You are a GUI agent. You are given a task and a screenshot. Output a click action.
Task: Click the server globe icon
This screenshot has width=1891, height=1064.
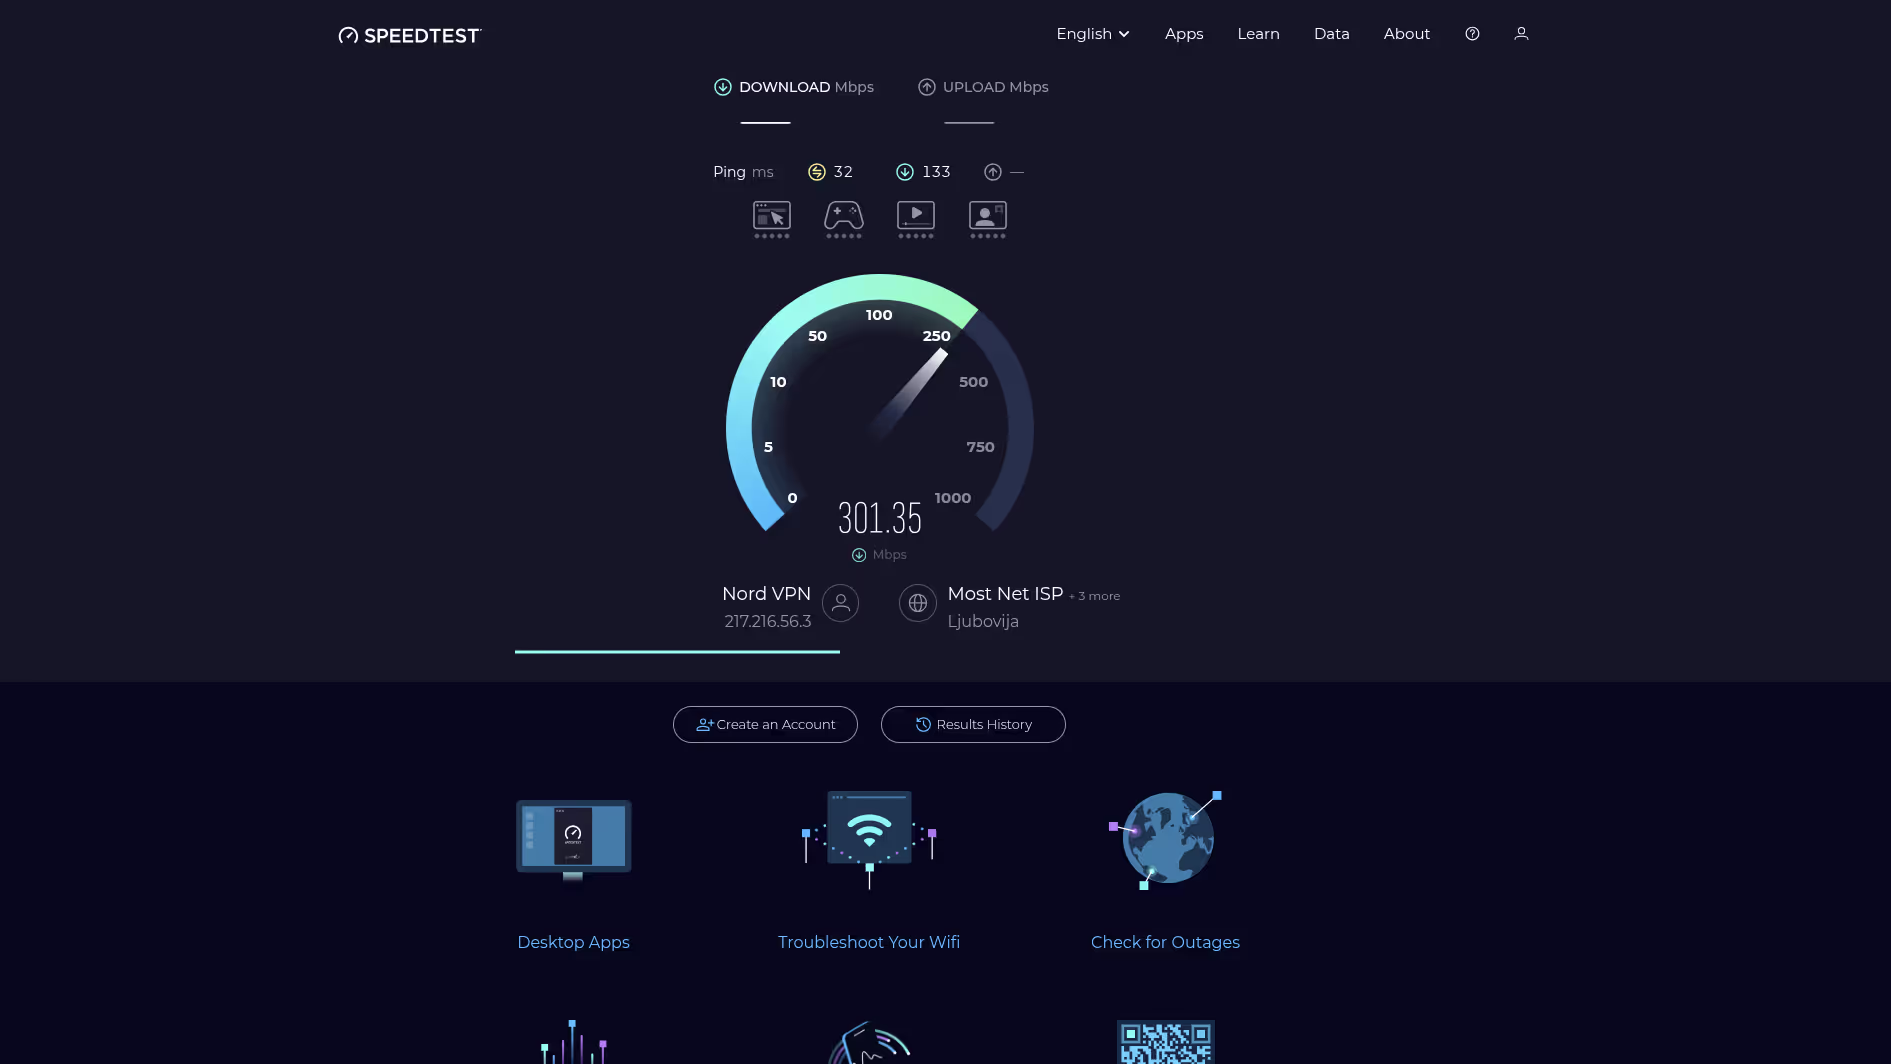(x=918, y=603)
